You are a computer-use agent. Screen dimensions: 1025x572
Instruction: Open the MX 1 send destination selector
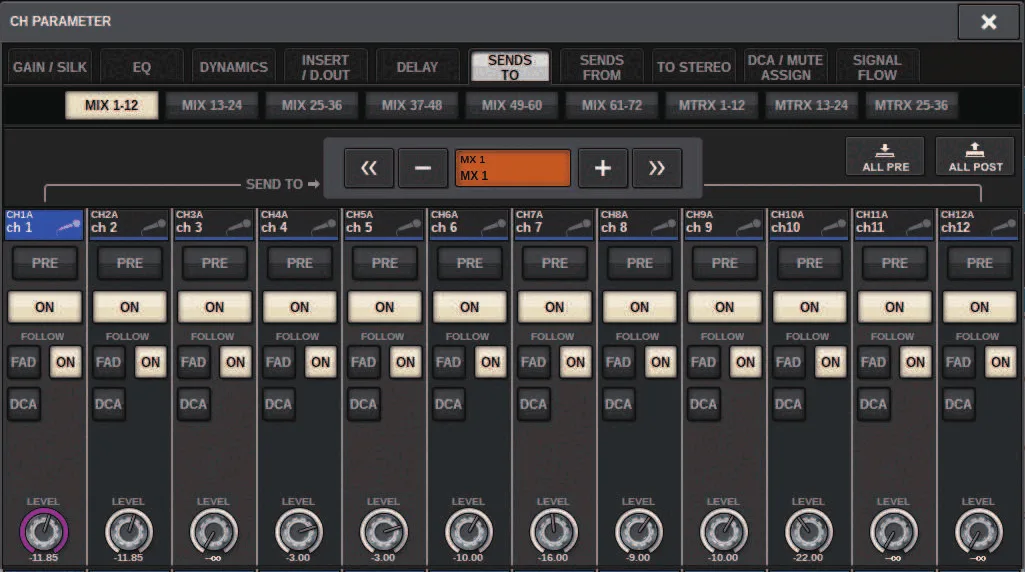pos(512,168)
